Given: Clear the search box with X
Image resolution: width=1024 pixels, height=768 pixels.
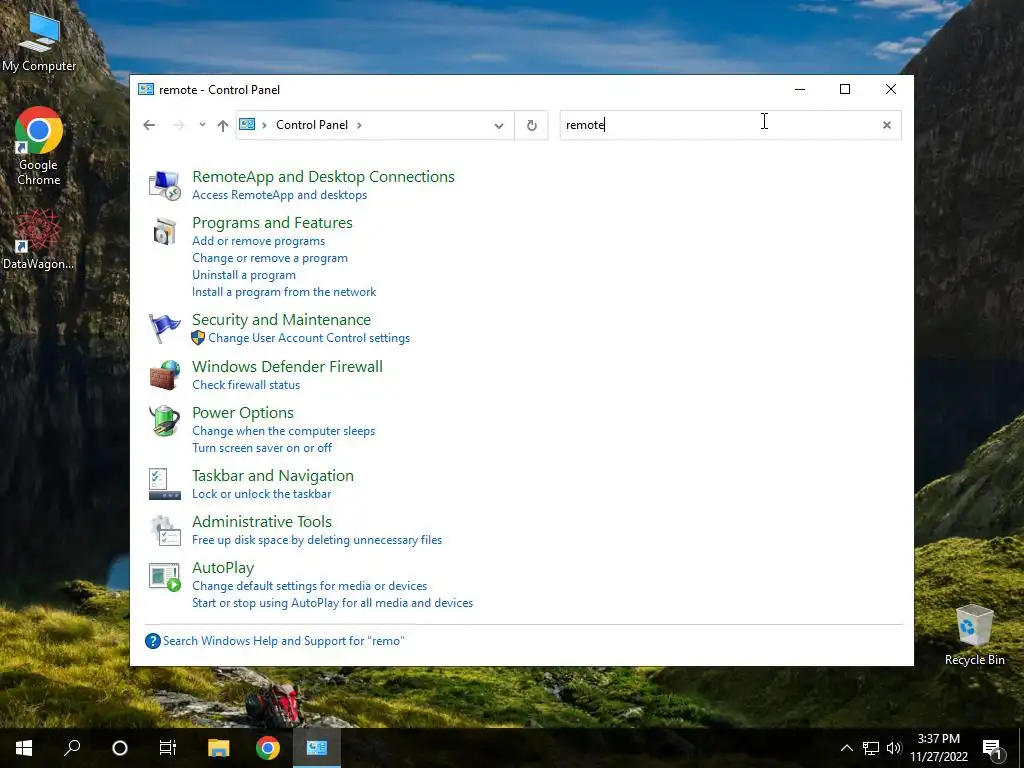Looking at the screenshot, I should [887, 125].
